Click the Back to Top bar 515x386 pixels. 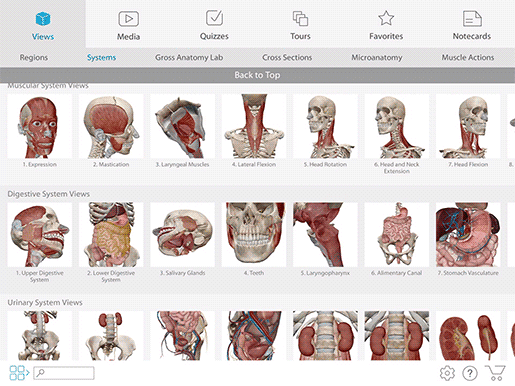(257, 75)
